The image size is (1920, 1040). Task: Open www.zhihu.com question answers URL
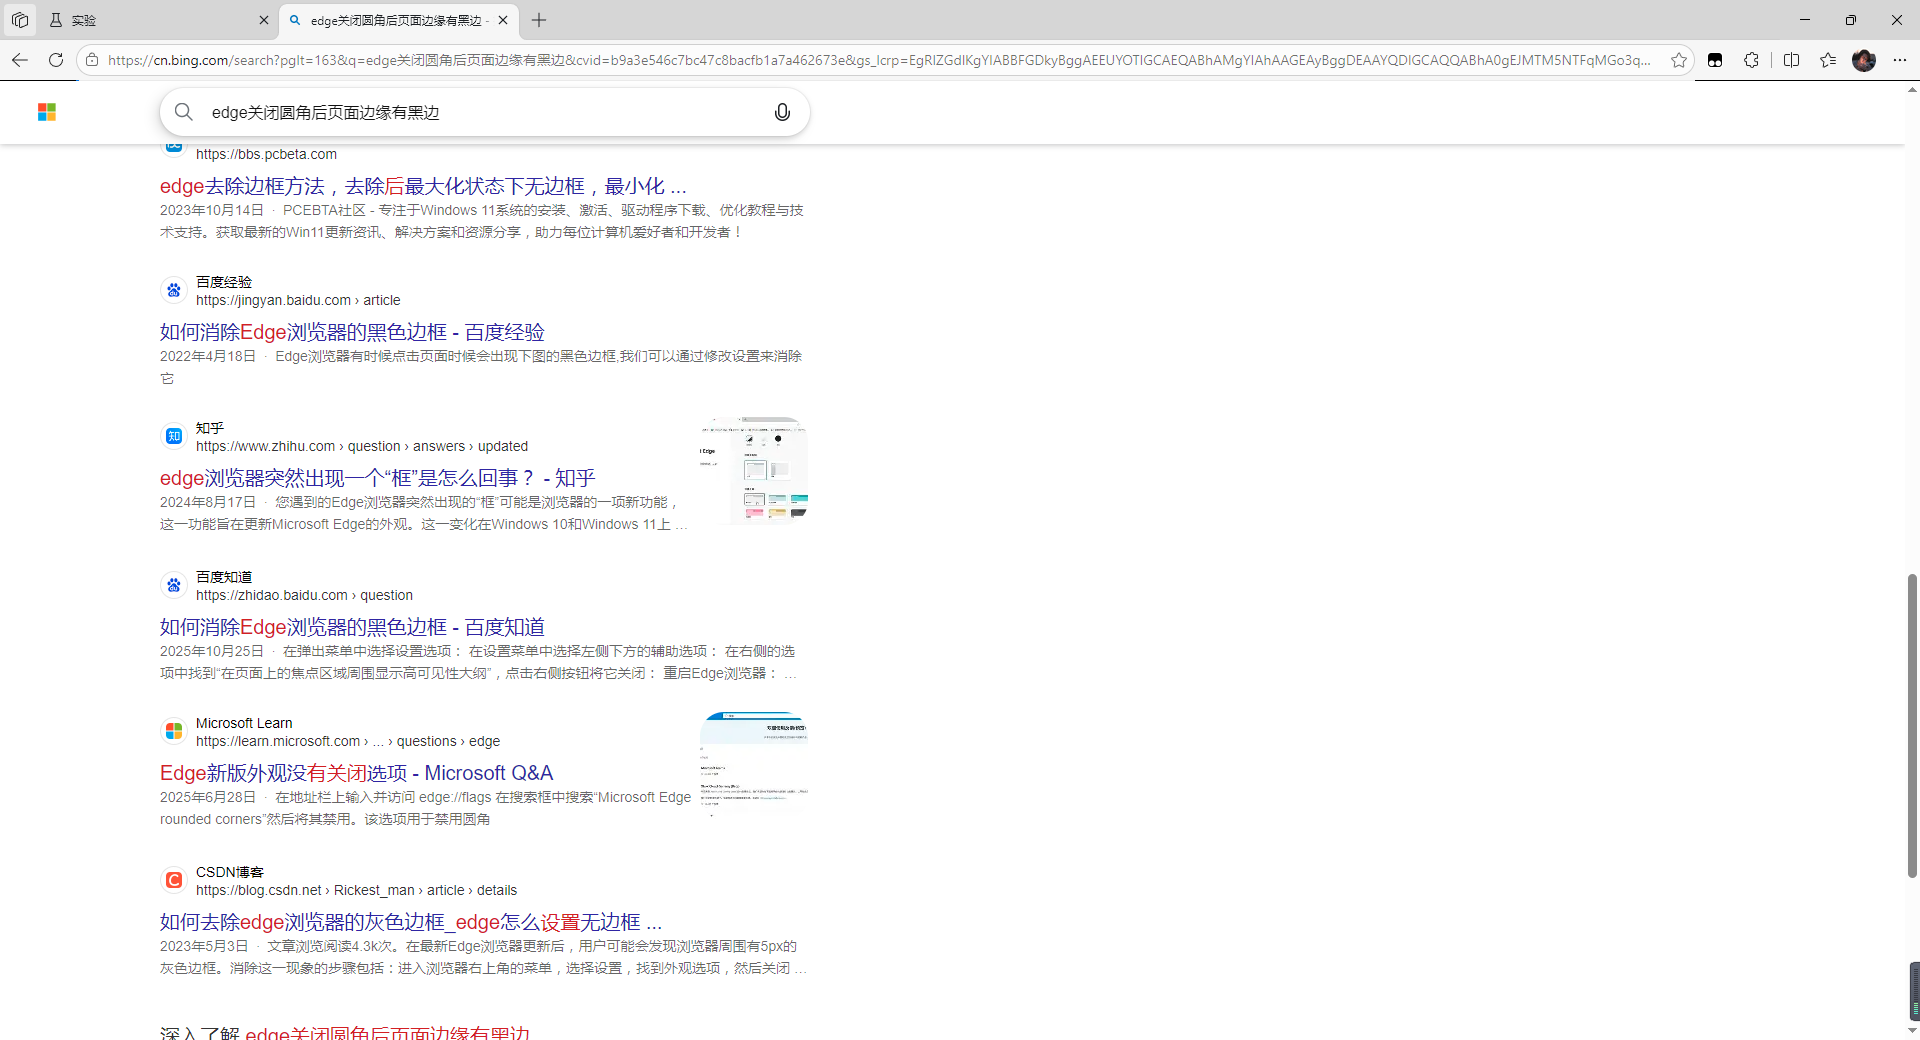[x=362, y=446]
